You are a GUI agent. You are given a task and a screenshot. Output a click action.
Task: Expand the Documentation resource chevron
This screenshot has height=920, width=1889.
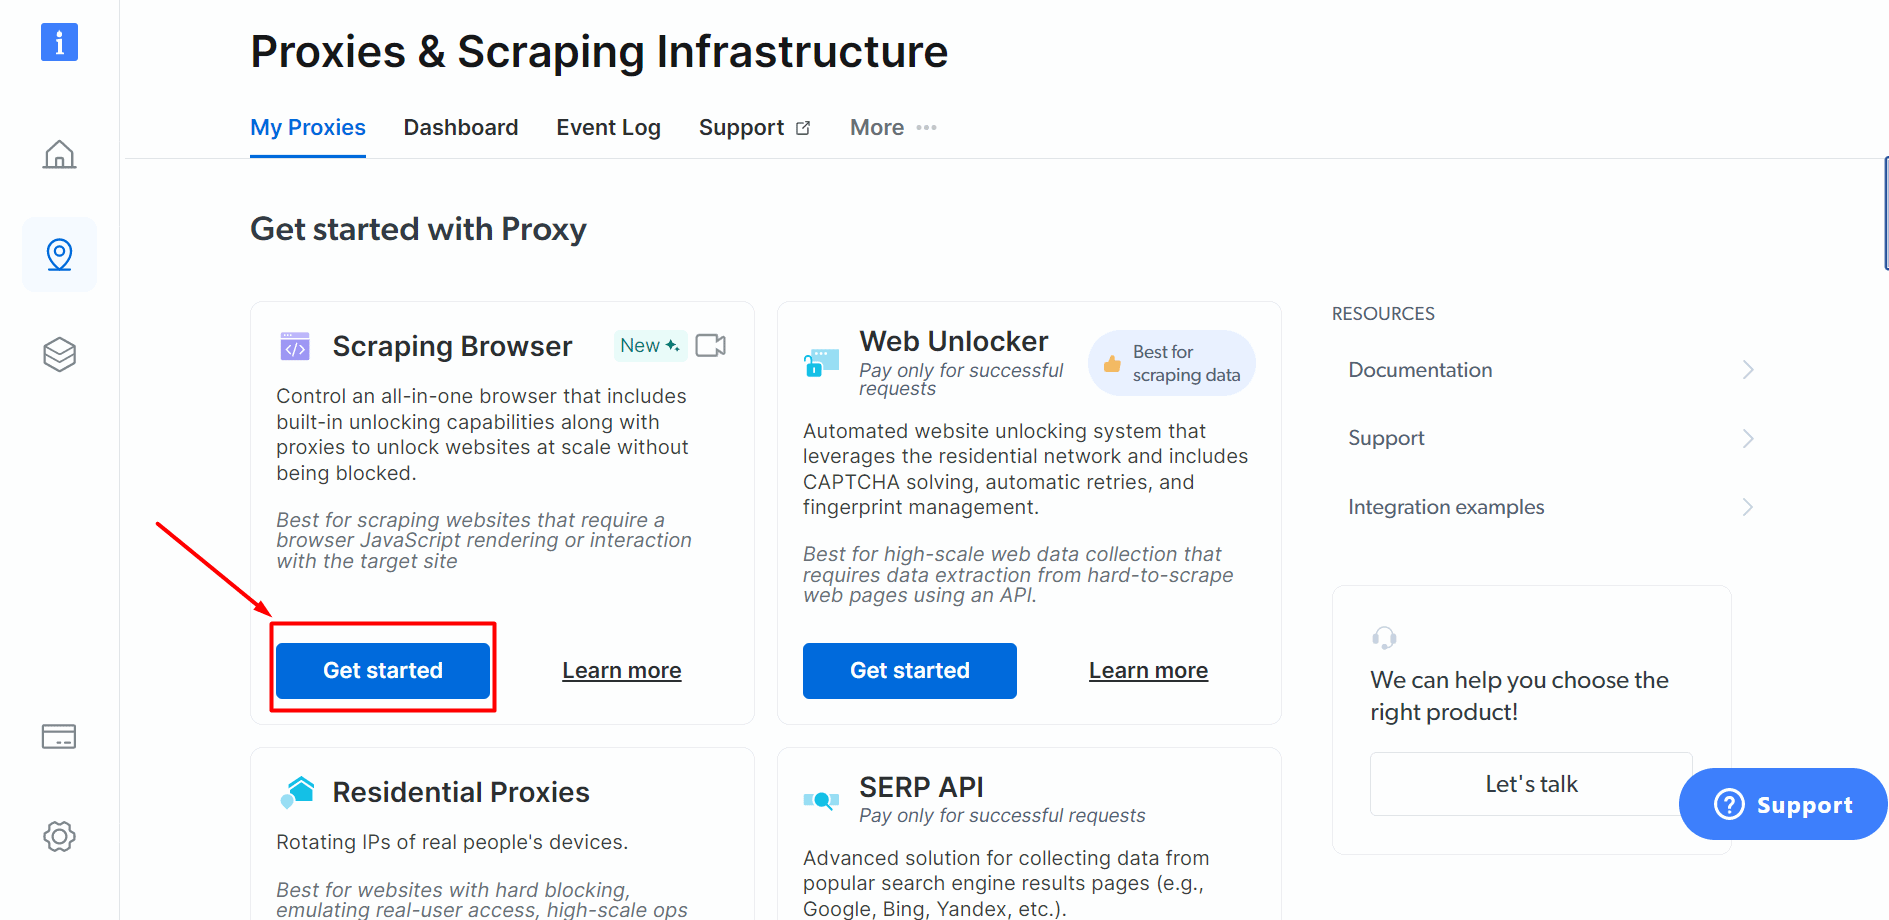click(1747, 370)
